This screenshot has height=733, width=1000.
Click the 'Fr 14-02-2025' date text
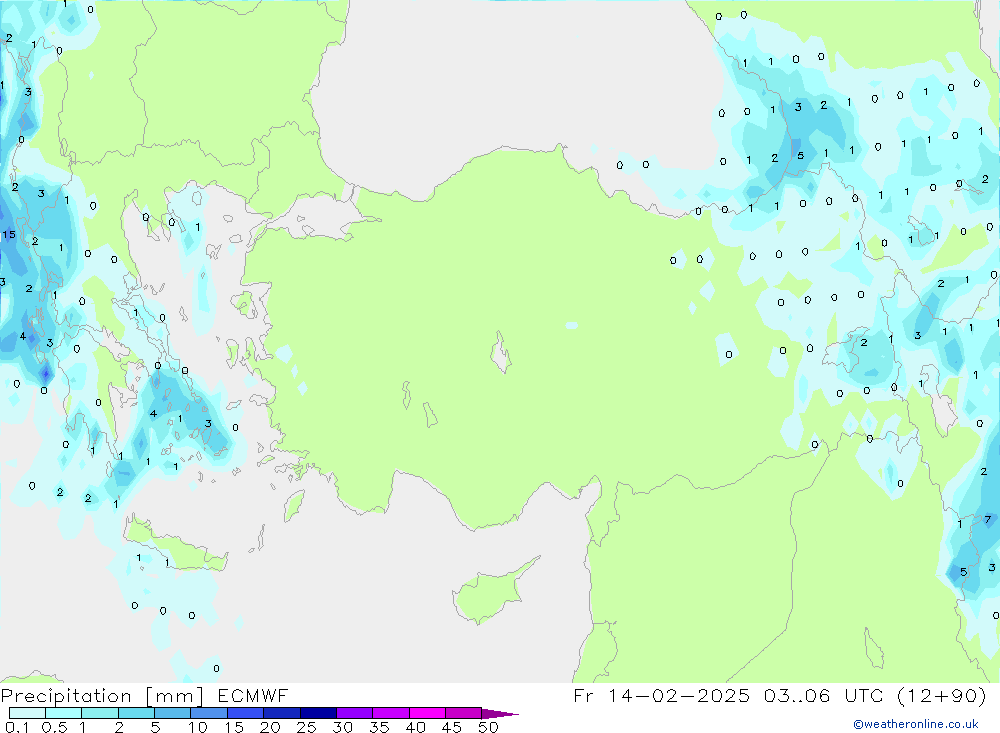click(661, 695)
